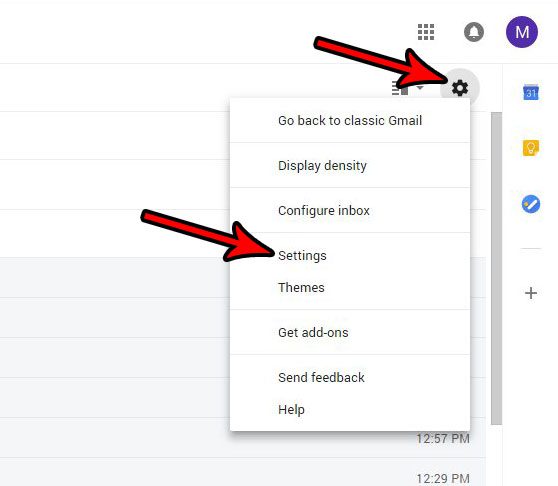Image resolution: width=558 pixels, height=486 pixels.
Task: Click the inbox vertical scrollbar
Action: pyautogui.click(x=496, y=268)
